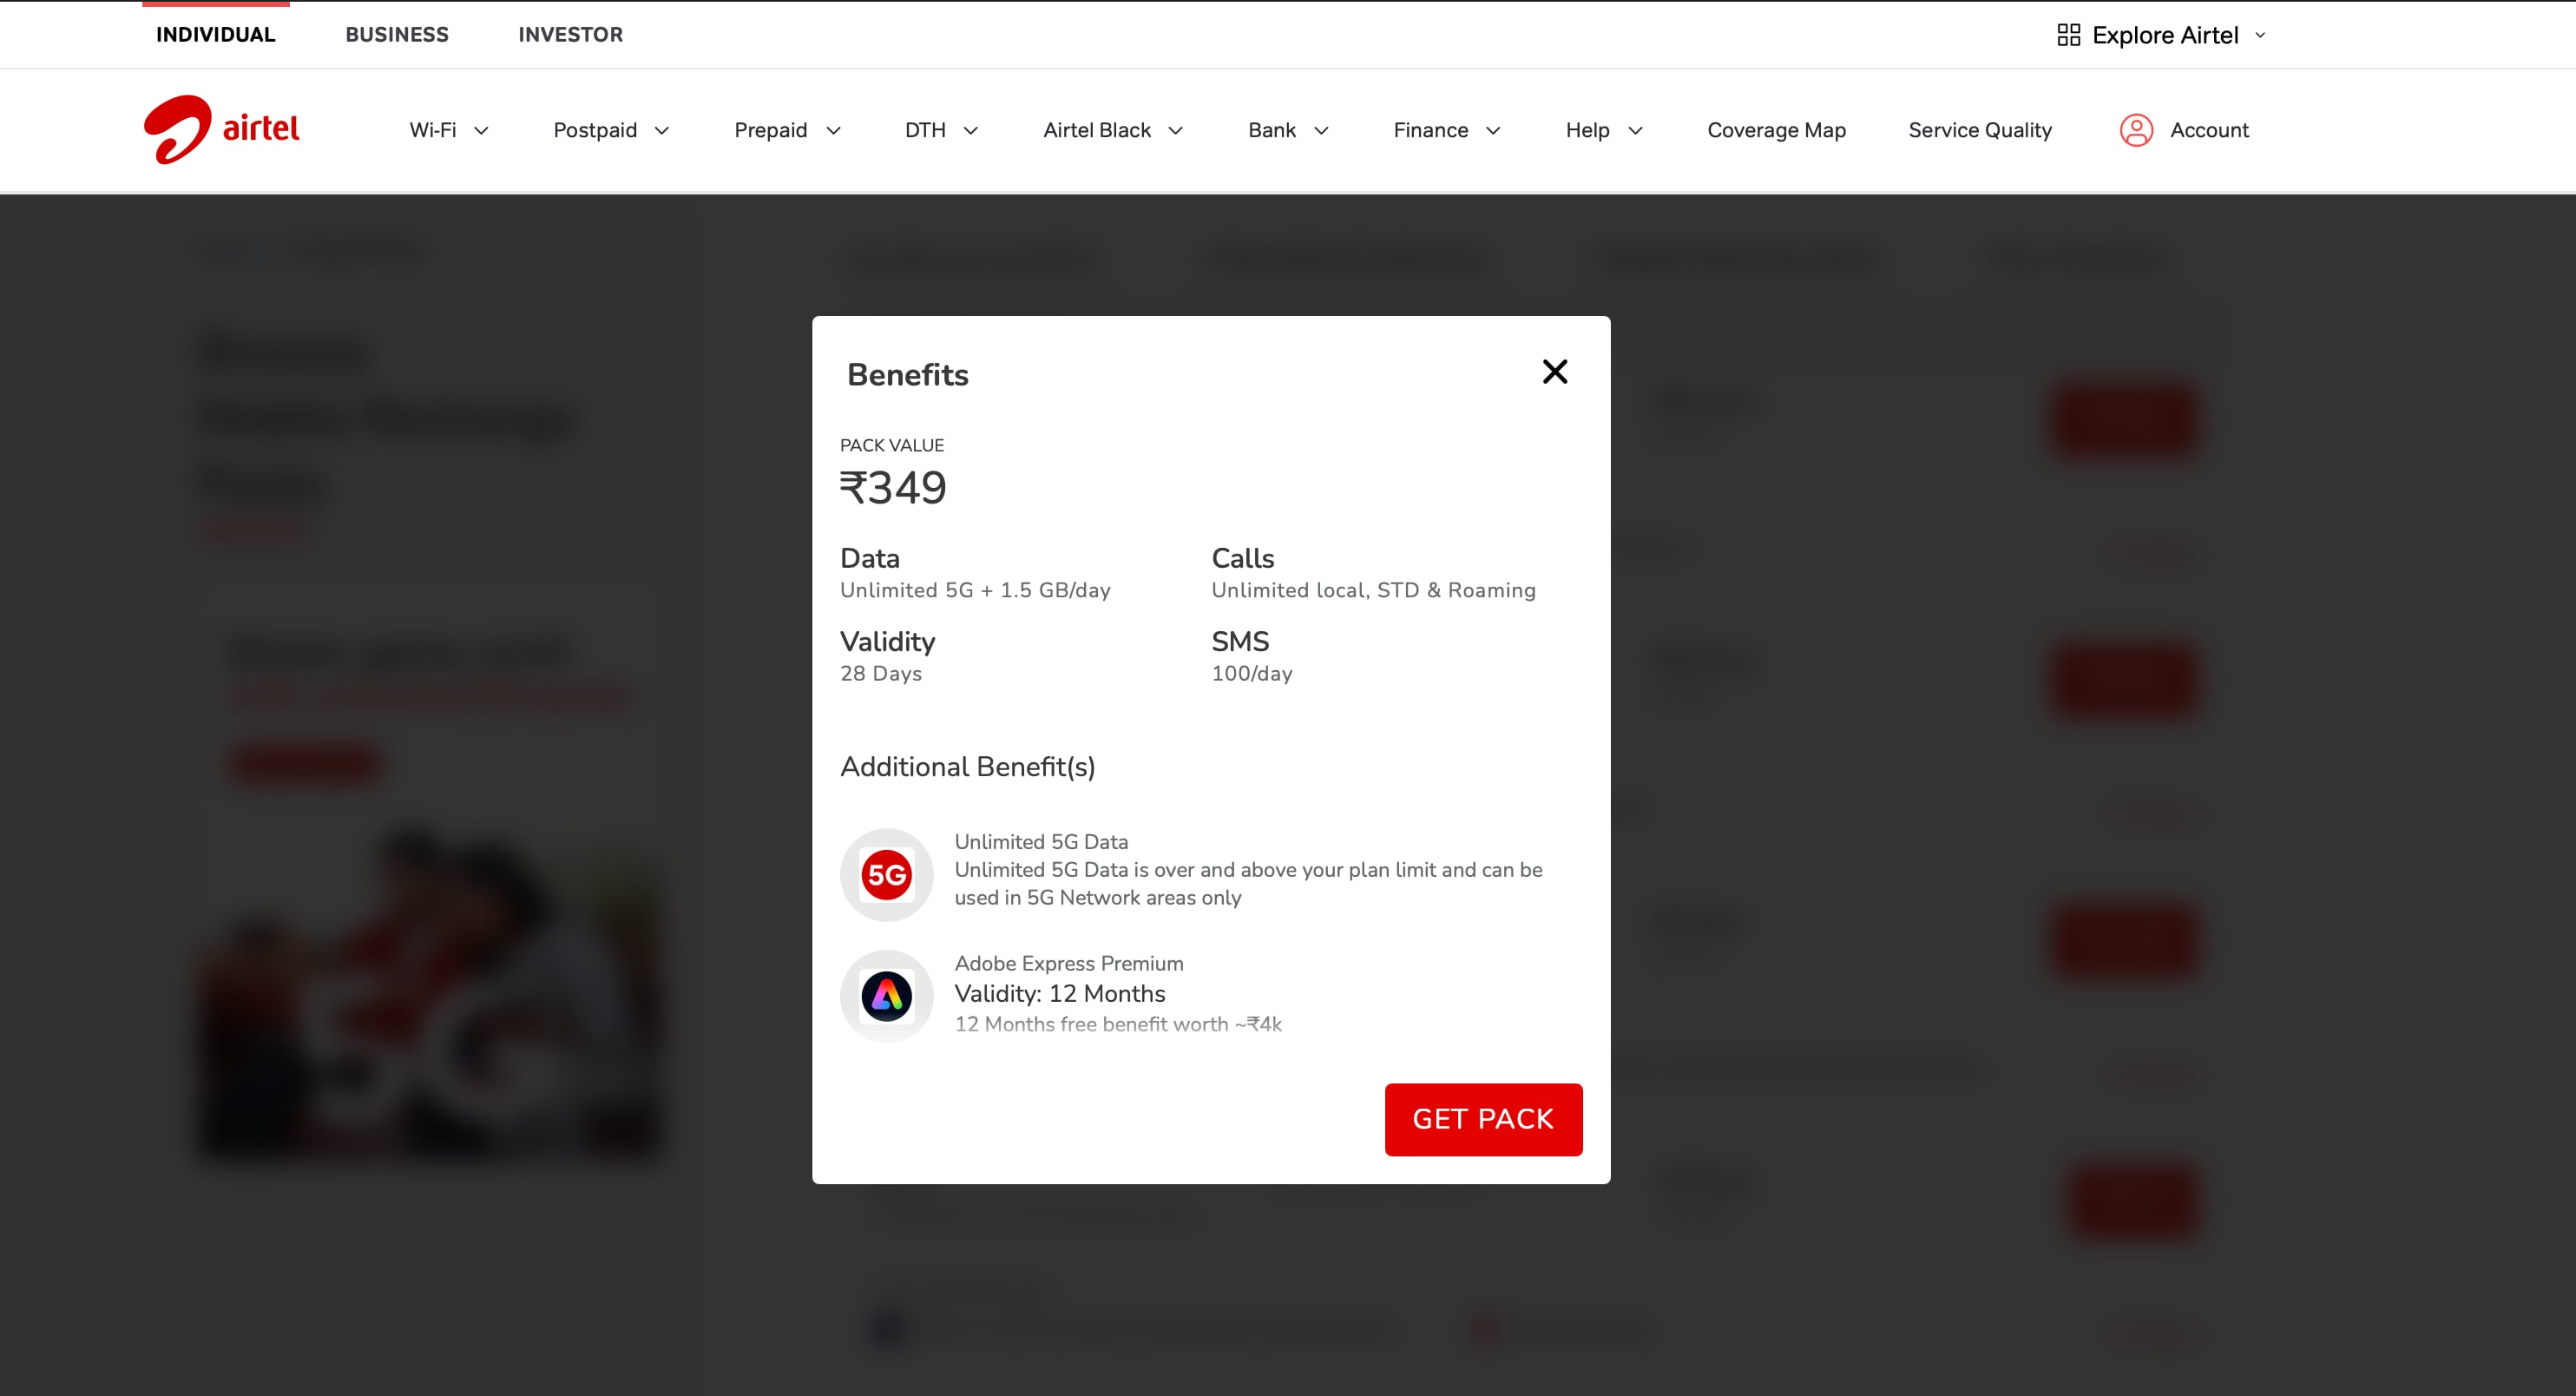This screenshot has width=2576, height=1396.
Task: Click the PACK VALUE label
Action: click(891, 445)
